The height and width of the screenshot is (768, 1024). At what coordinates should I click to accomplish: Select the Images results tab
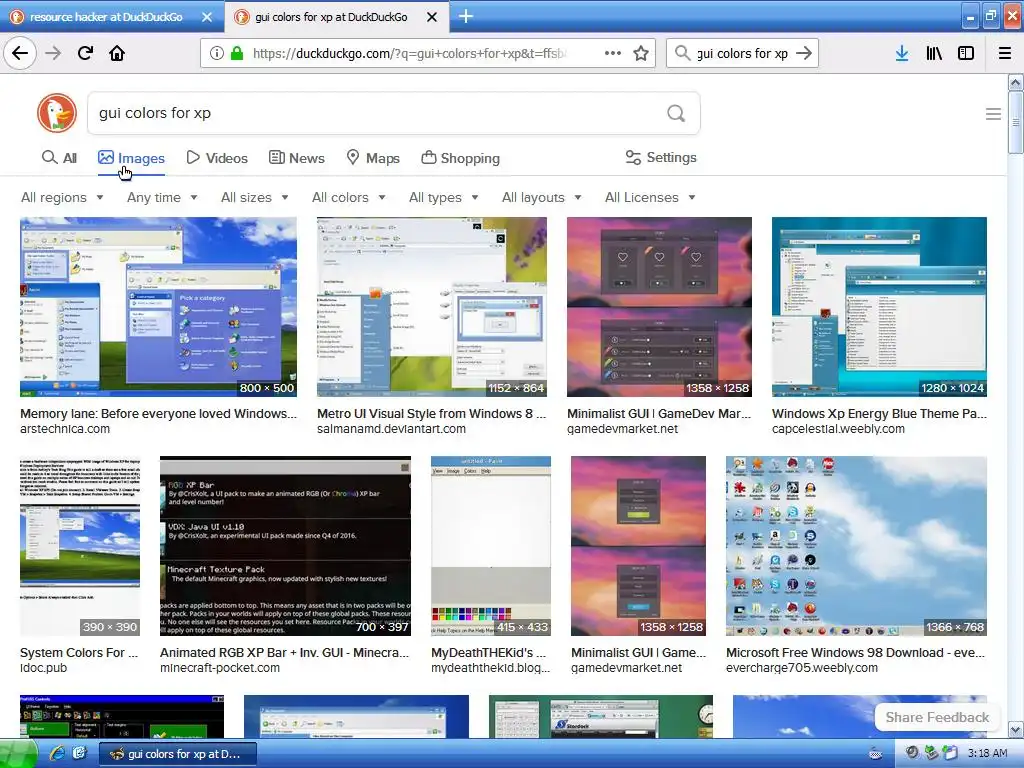click(131, 158)
